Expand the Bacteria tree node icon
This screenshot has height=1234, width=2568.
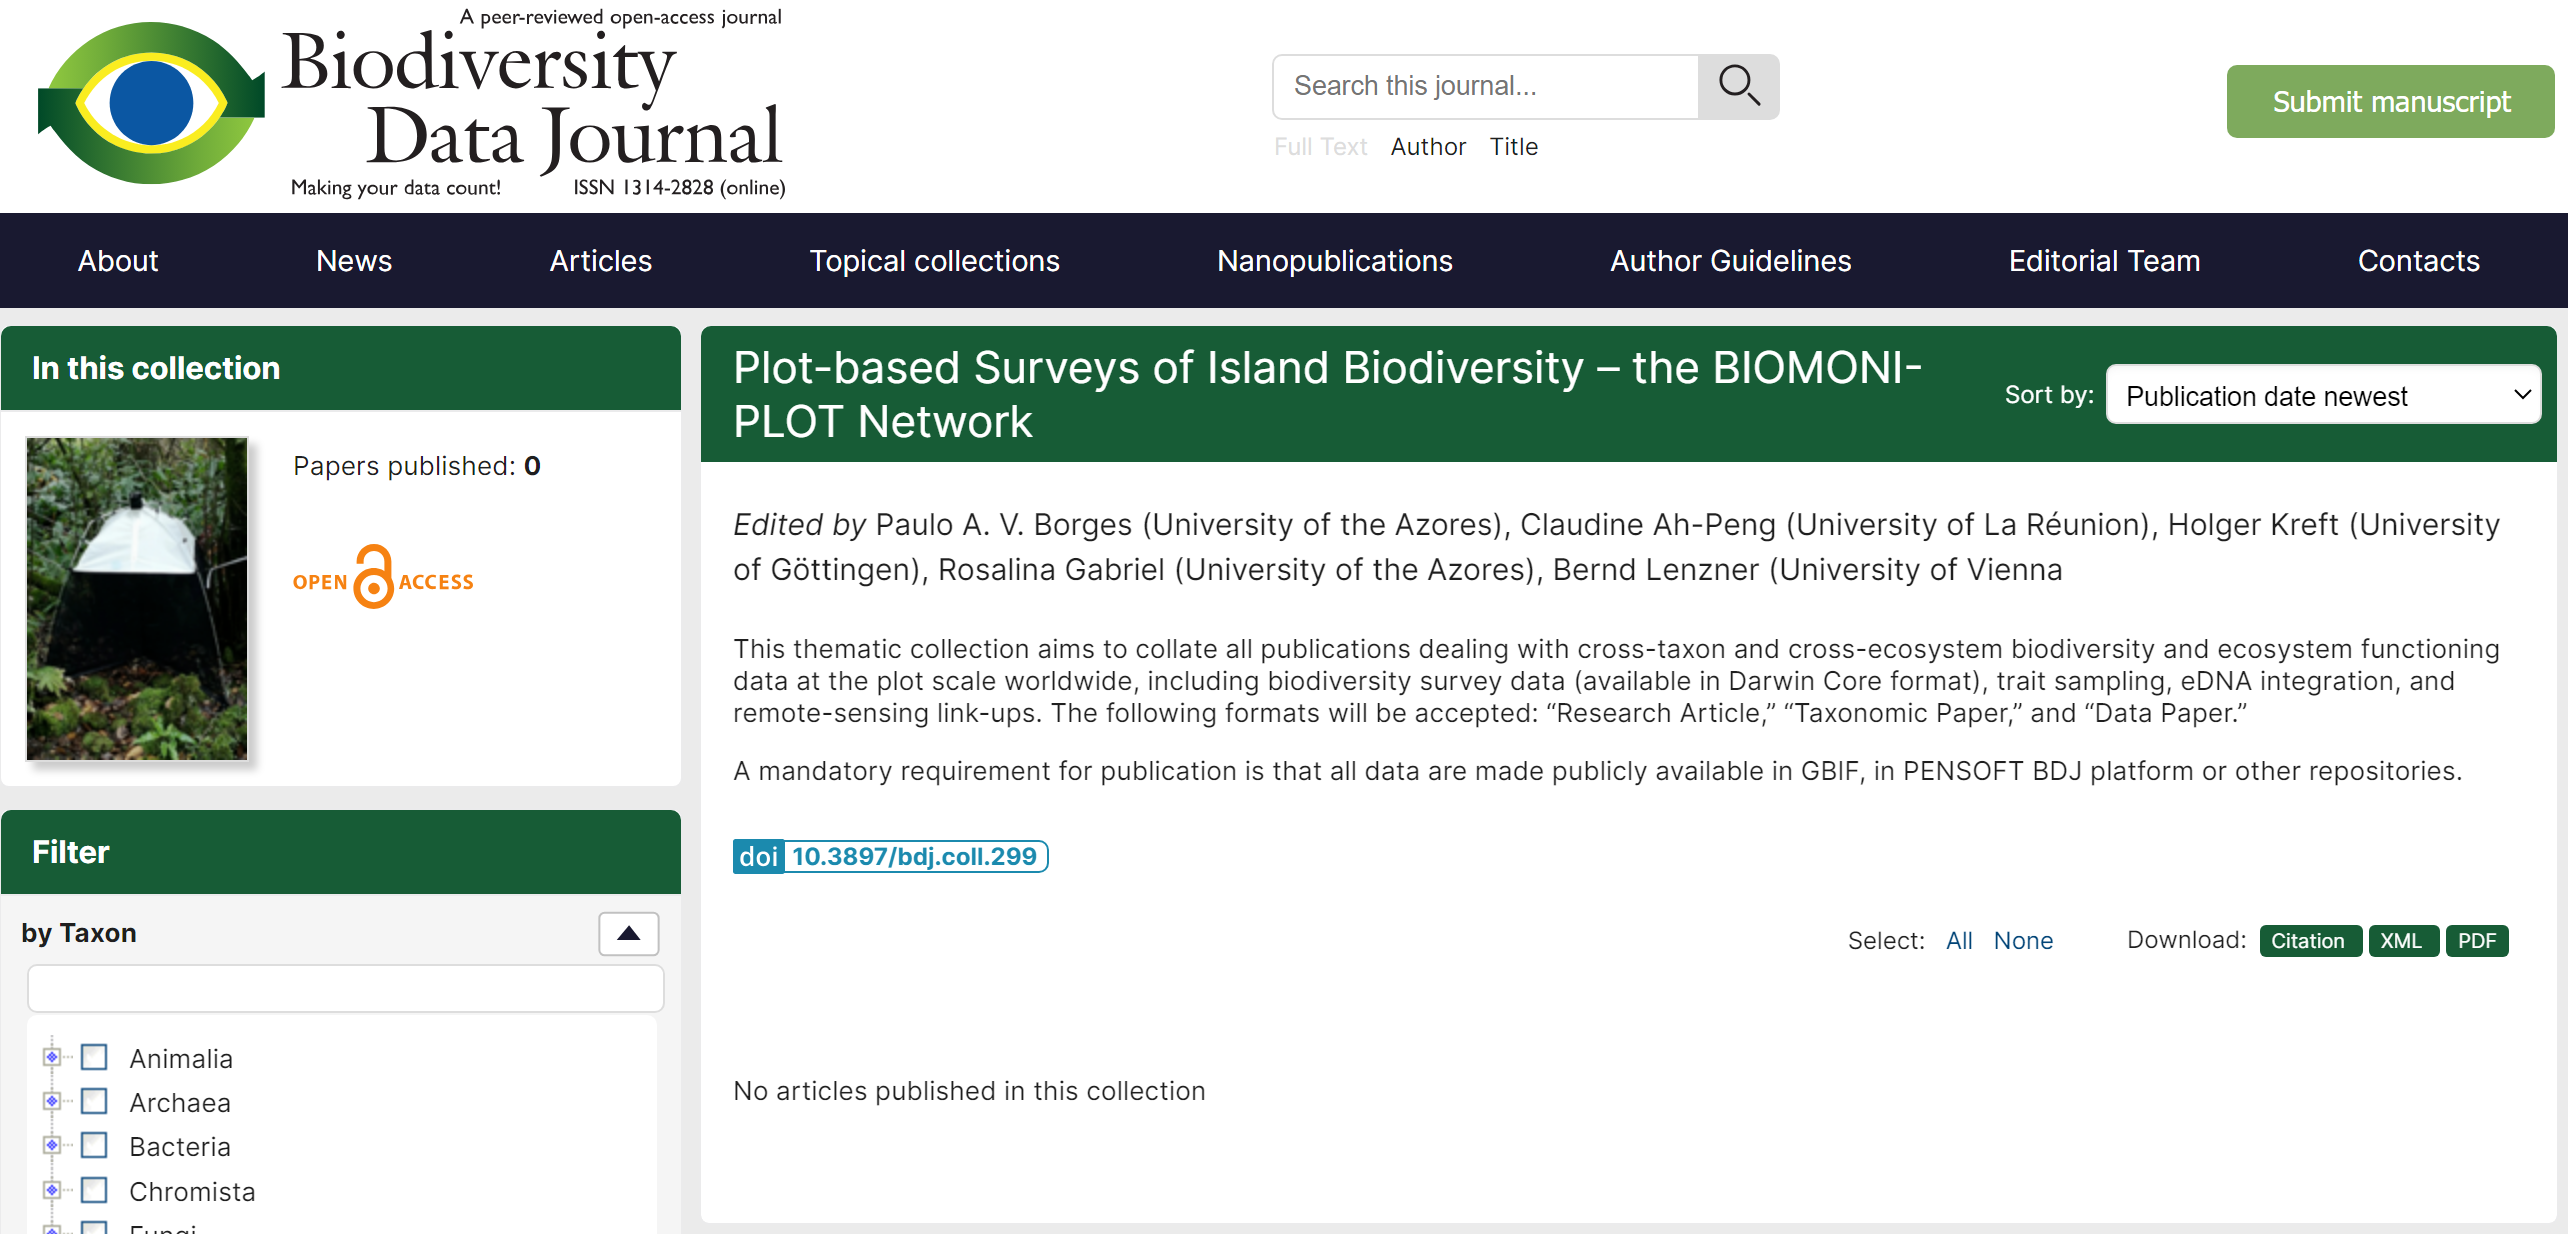52,1145
